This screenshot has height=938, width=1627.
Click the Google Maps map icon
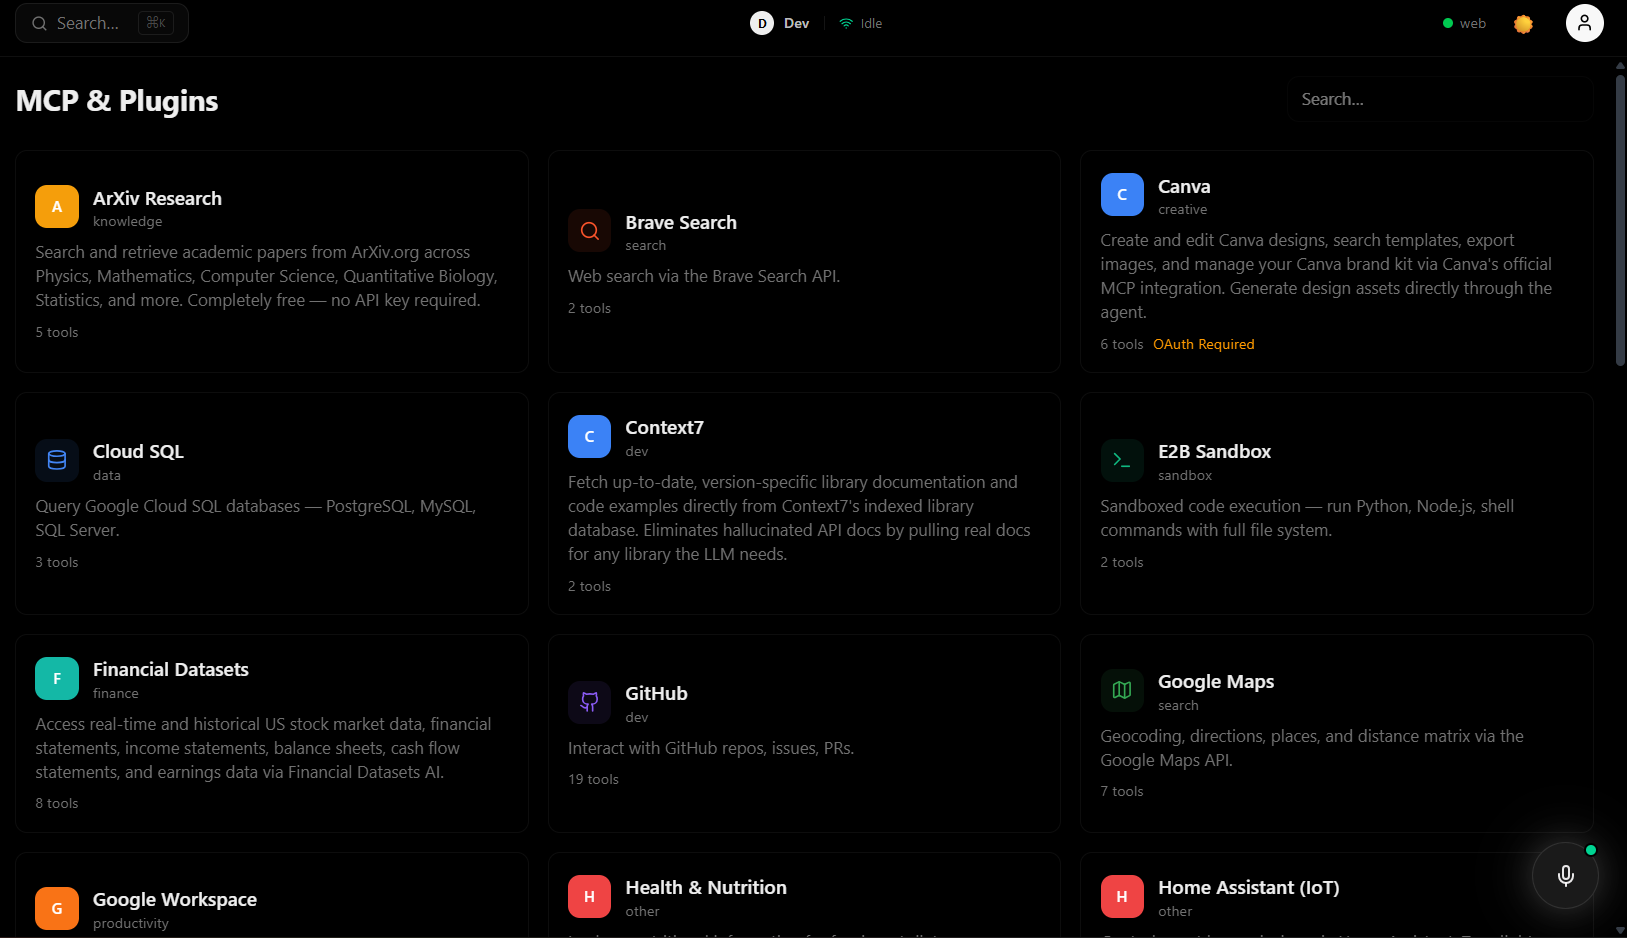[x=1122, y=690]
